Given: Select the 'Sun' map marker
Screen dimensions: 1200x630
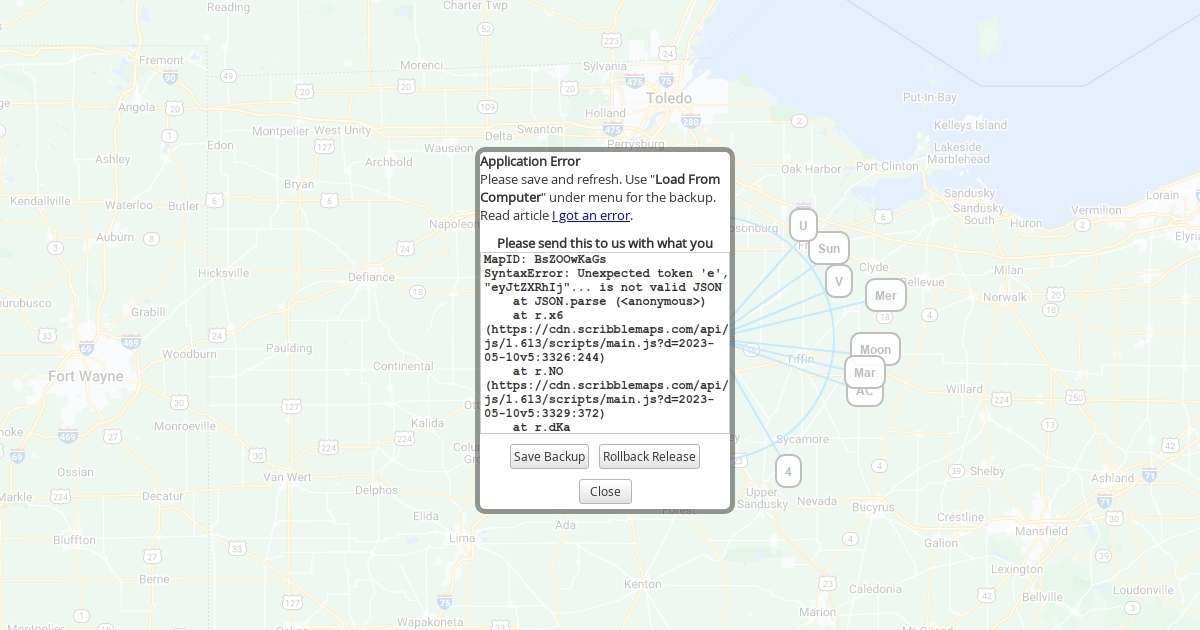Looking at the screenshot, I should click(828, 249).
